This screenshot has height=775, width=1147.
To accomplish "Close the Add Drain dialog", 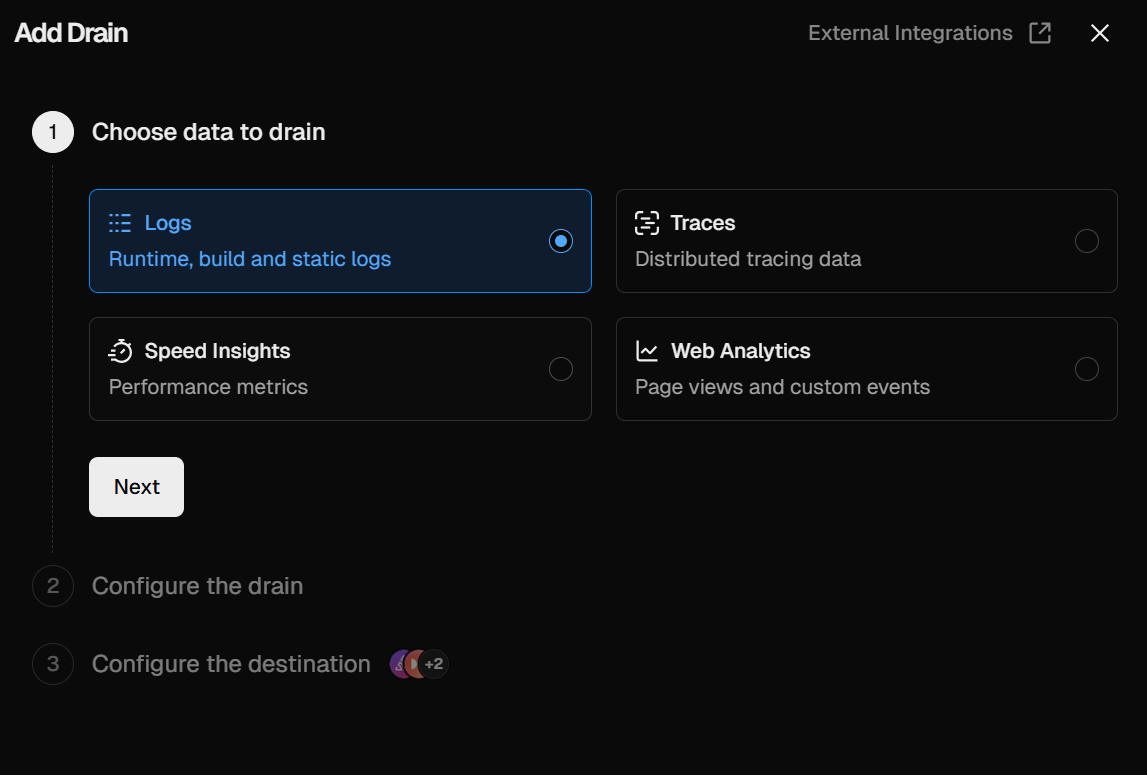I will (x=1100, y=33).
